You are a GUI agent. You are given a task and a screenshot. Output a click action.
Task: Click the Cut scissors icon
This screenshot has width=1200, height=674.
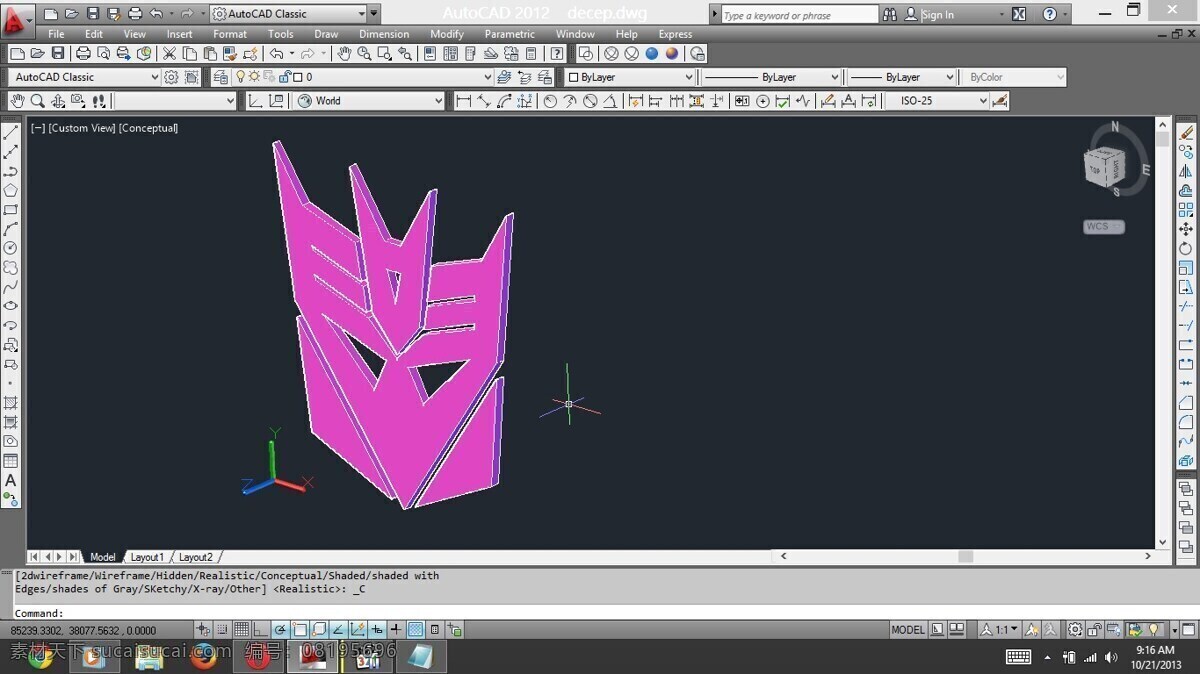coord(170,53)
